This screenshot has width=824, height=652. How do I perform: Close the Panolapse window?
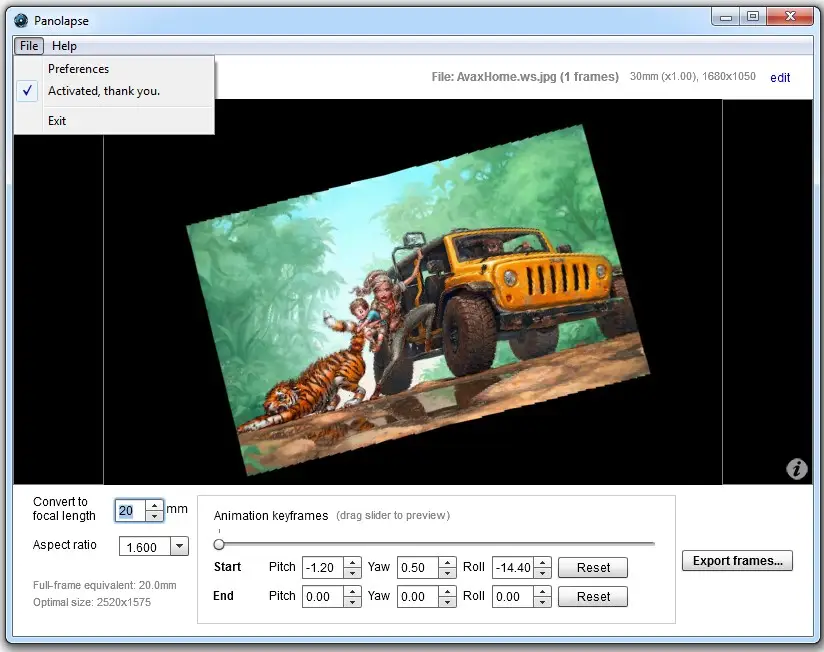point(790,17)
